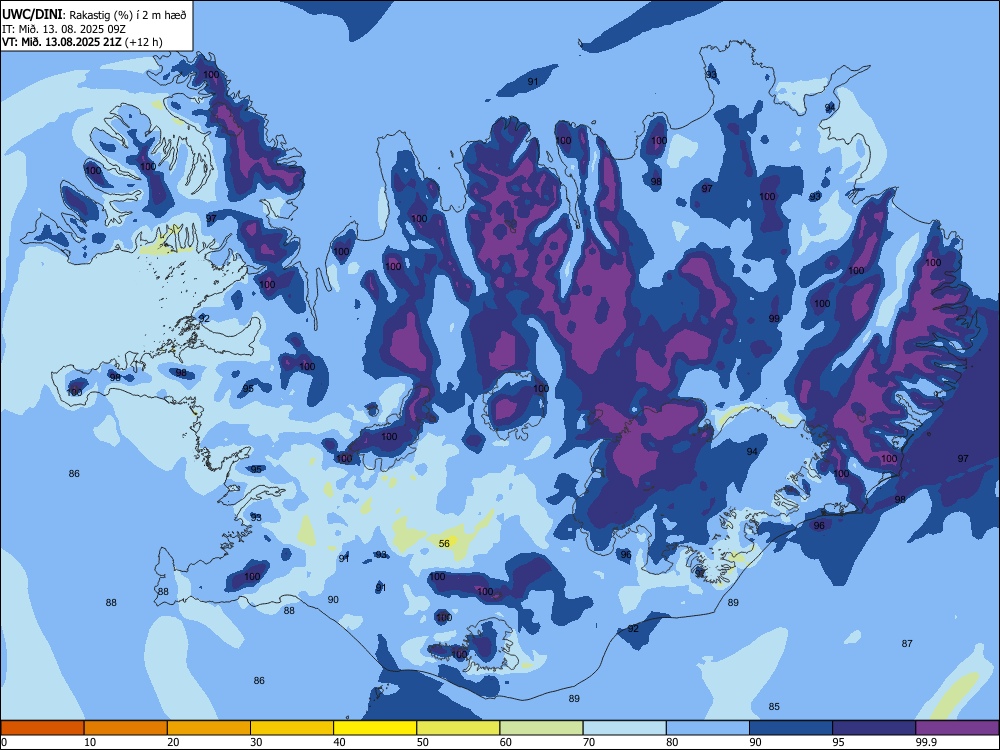Screen dimensions: 1000x750
Task: Click the '99' humidity value on the map
Action: tap(774, 318)
